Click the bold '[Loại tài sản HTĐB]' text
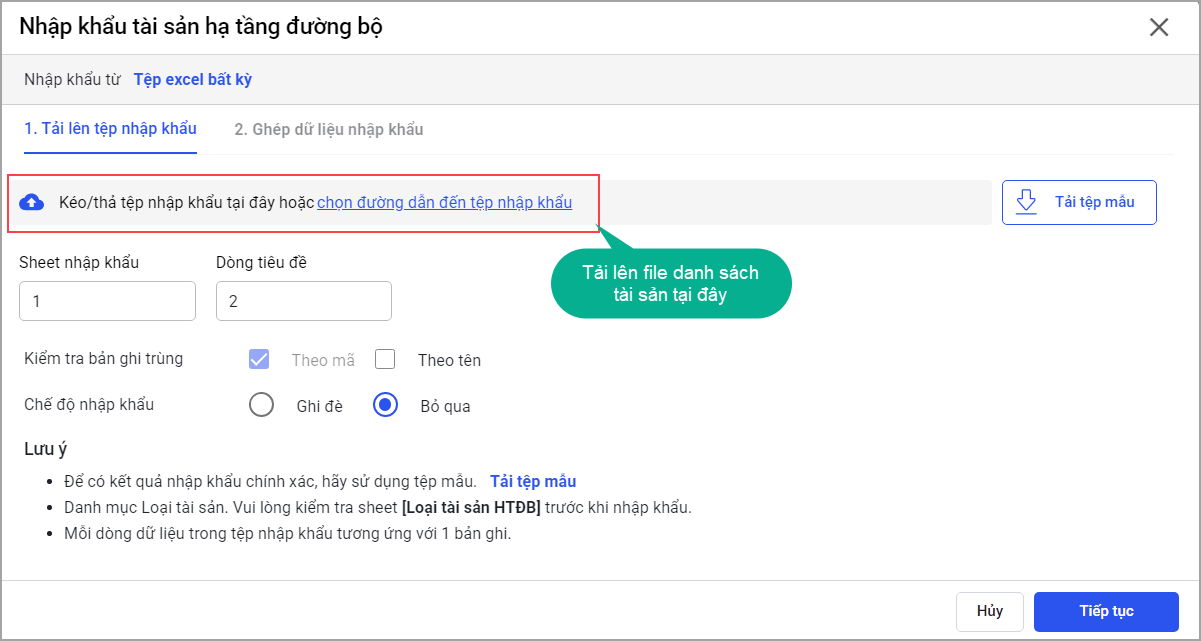This screenshot has height=641, width=1201. (x=464, y=507)
